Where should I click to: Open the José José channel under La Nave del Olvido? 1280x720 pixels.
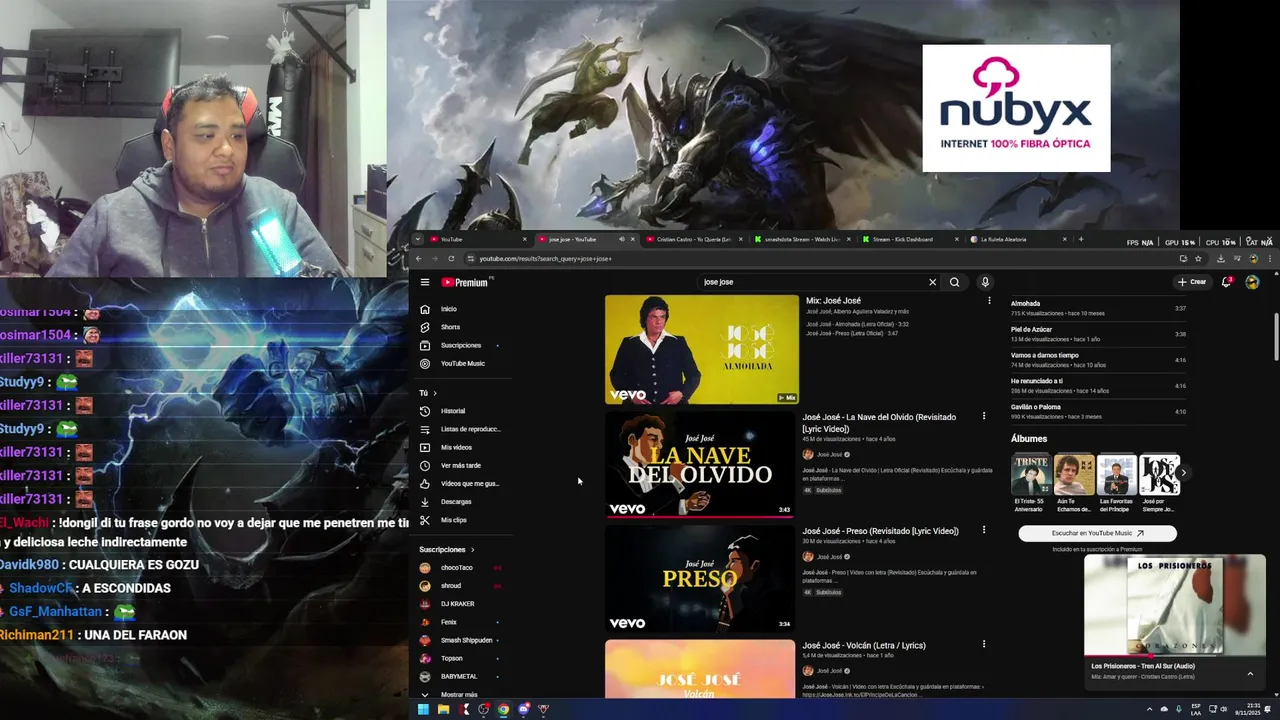(x=830, y=455)
